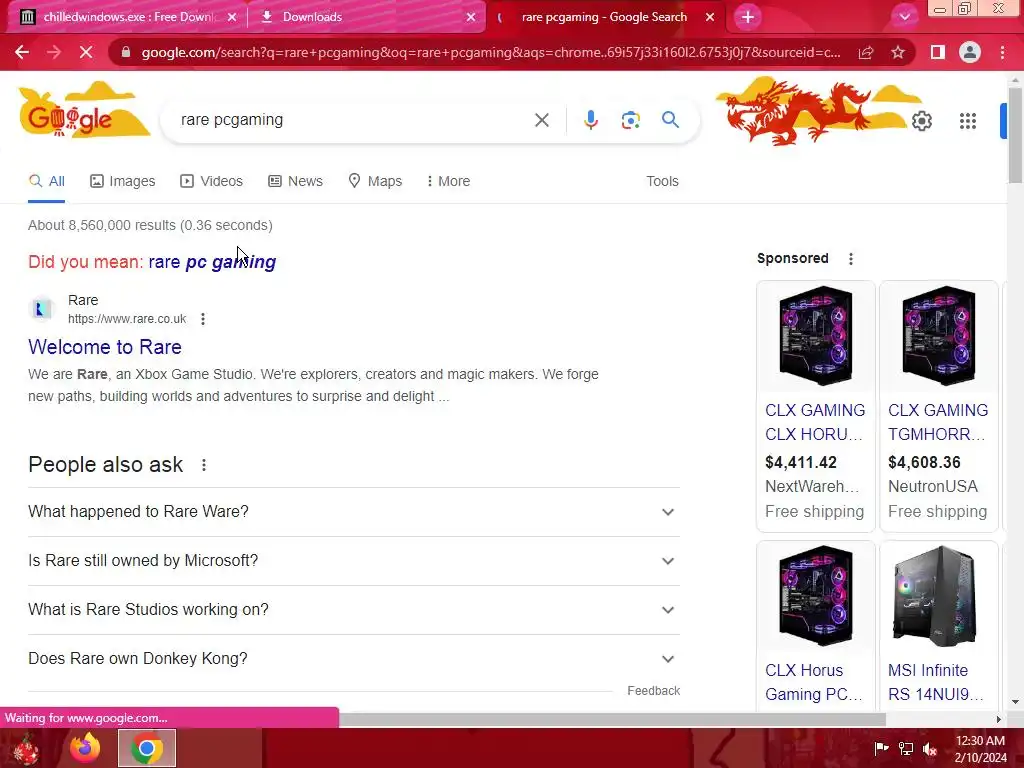Viewport: 1024px width, 768px height.
Task: Open the More search filters
Action: tap(448, 181)
